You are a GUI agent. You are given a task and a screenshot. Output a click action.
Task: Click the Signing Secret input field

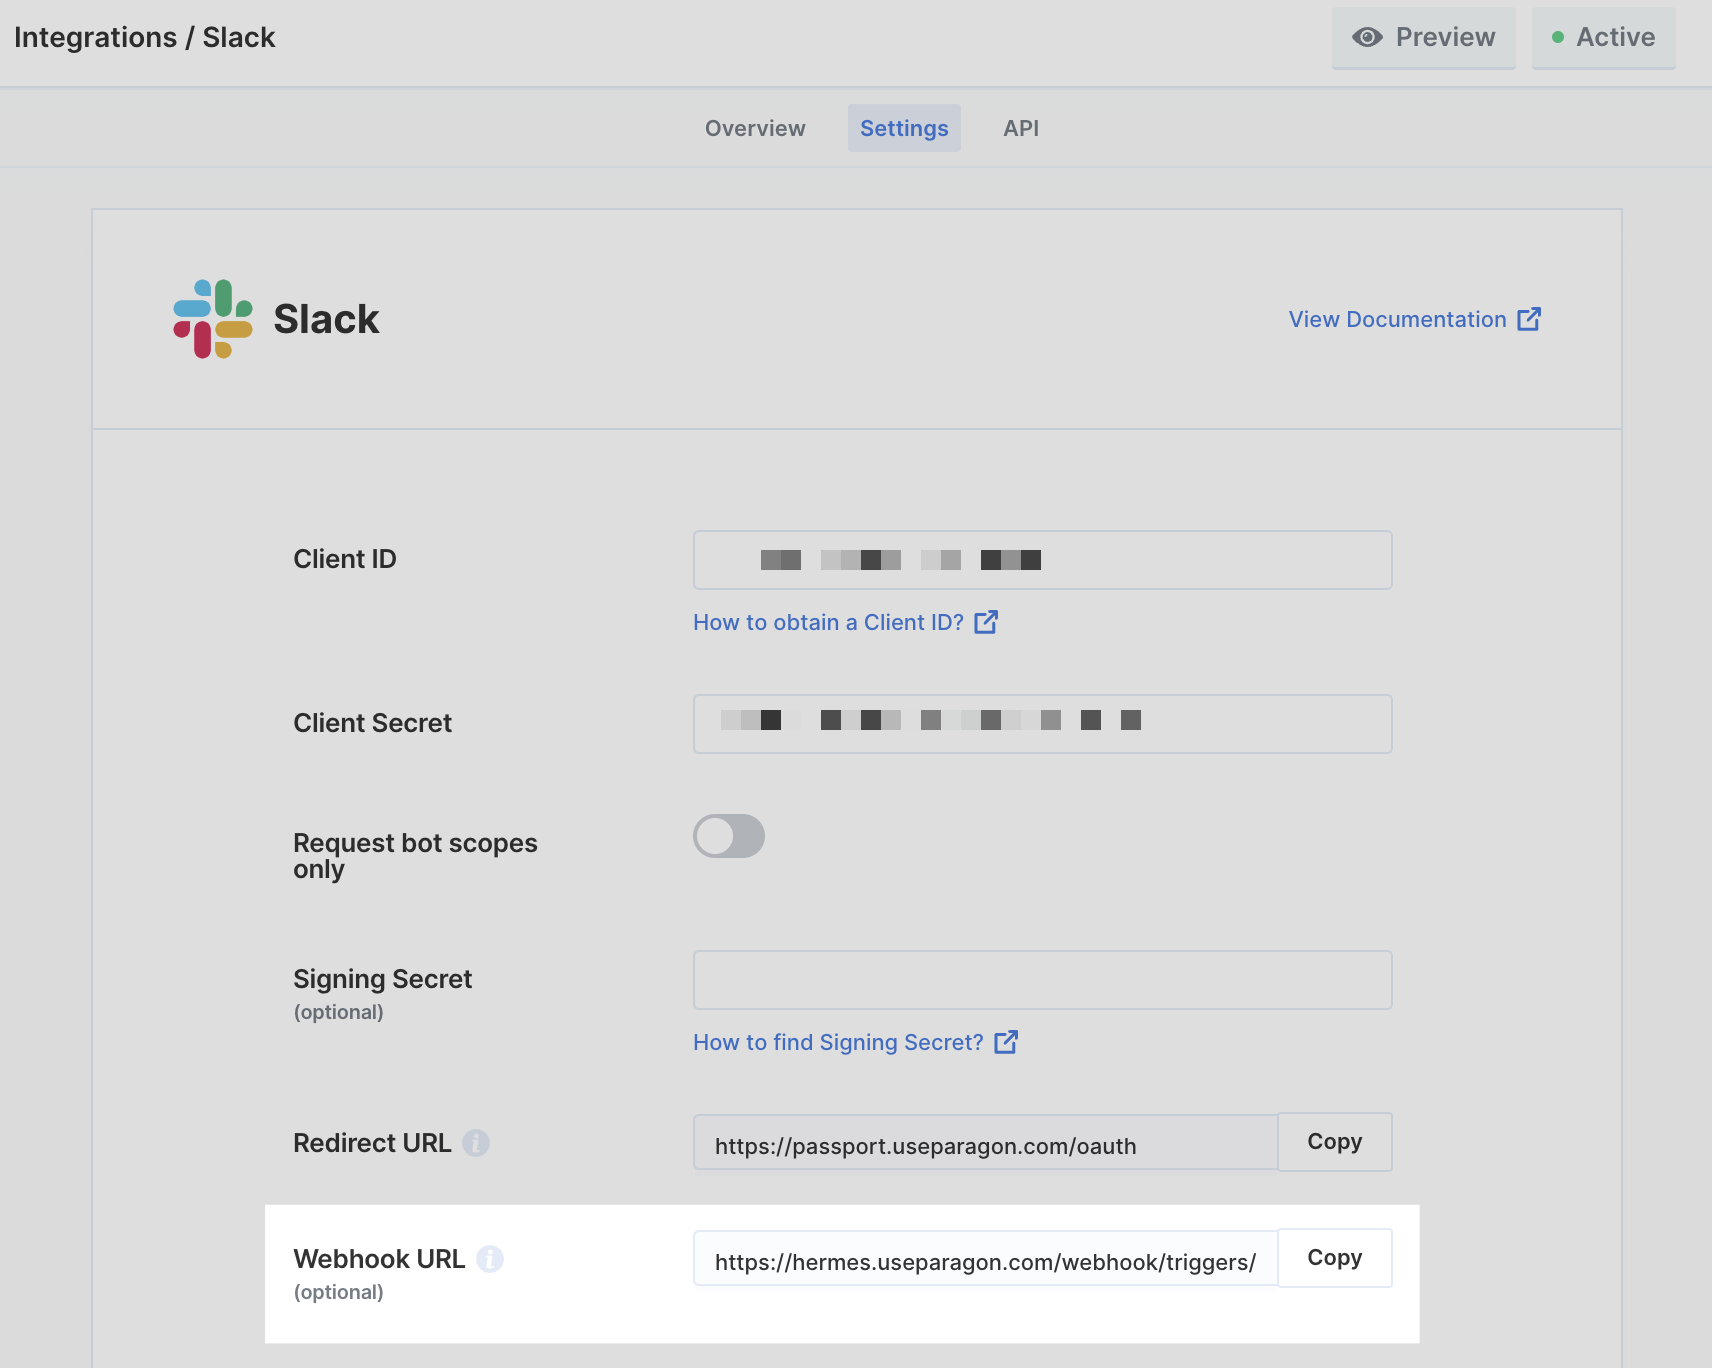1042,980
